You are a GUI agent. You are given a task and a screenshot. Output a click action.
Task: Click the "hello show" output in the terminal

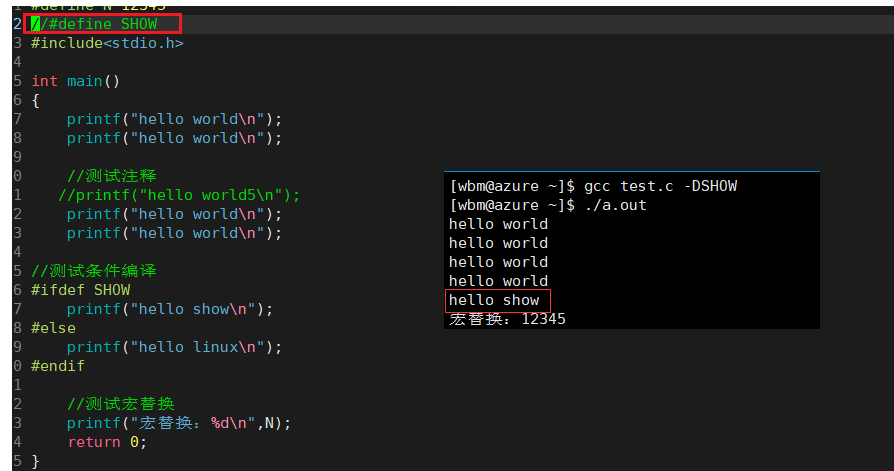tap(494, 300)
